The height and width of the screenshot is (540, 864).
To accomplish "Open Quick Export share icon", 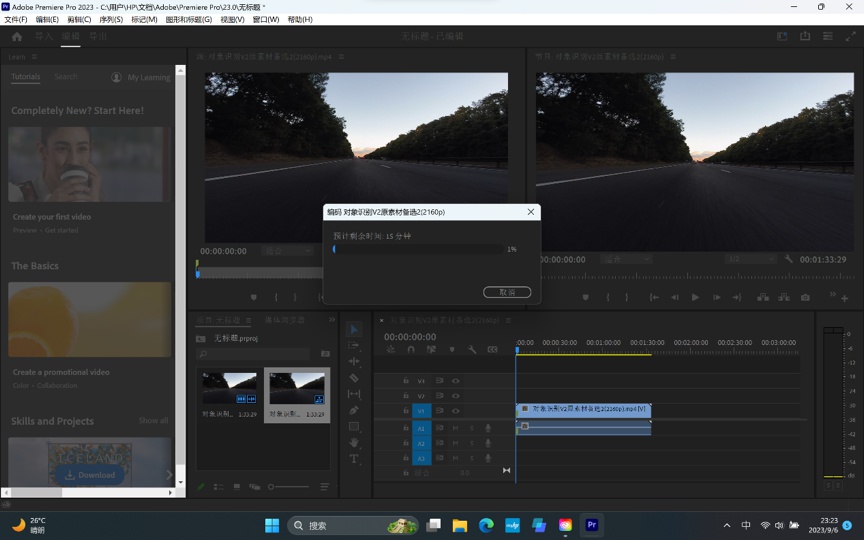I will coord(805,36).
